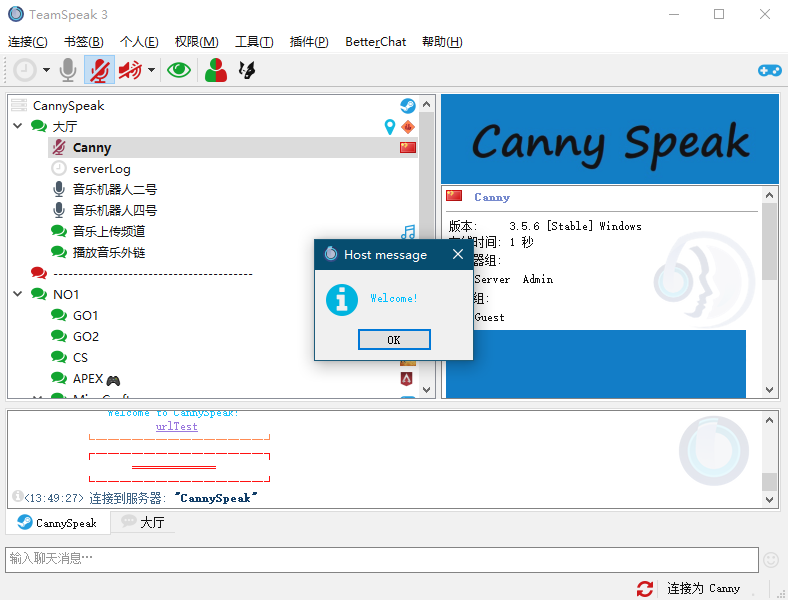Select the NO1 channel
This screenshot has width=788, height=600.
(66, 294)
